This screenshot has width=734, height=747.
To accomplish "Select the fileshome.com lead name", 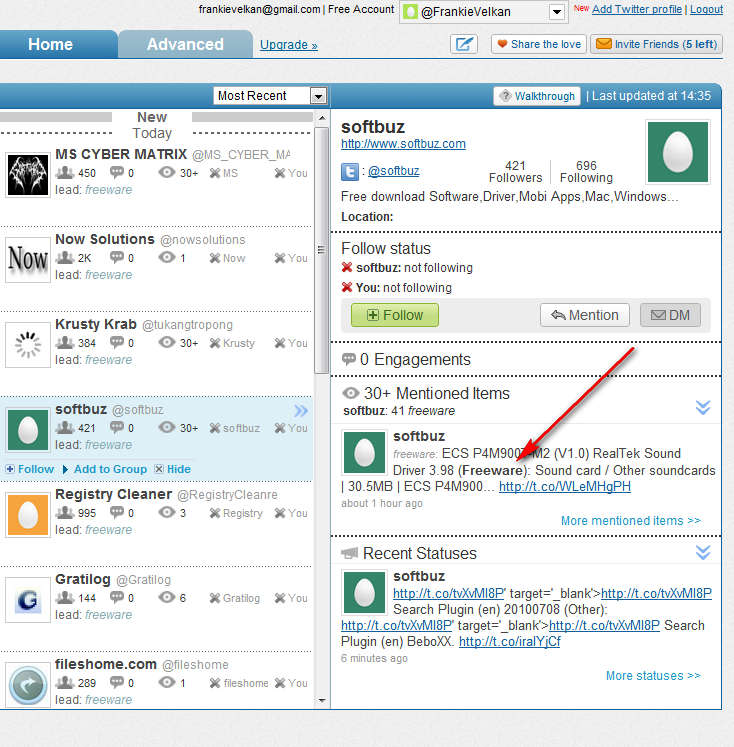I will click(106, 664).
